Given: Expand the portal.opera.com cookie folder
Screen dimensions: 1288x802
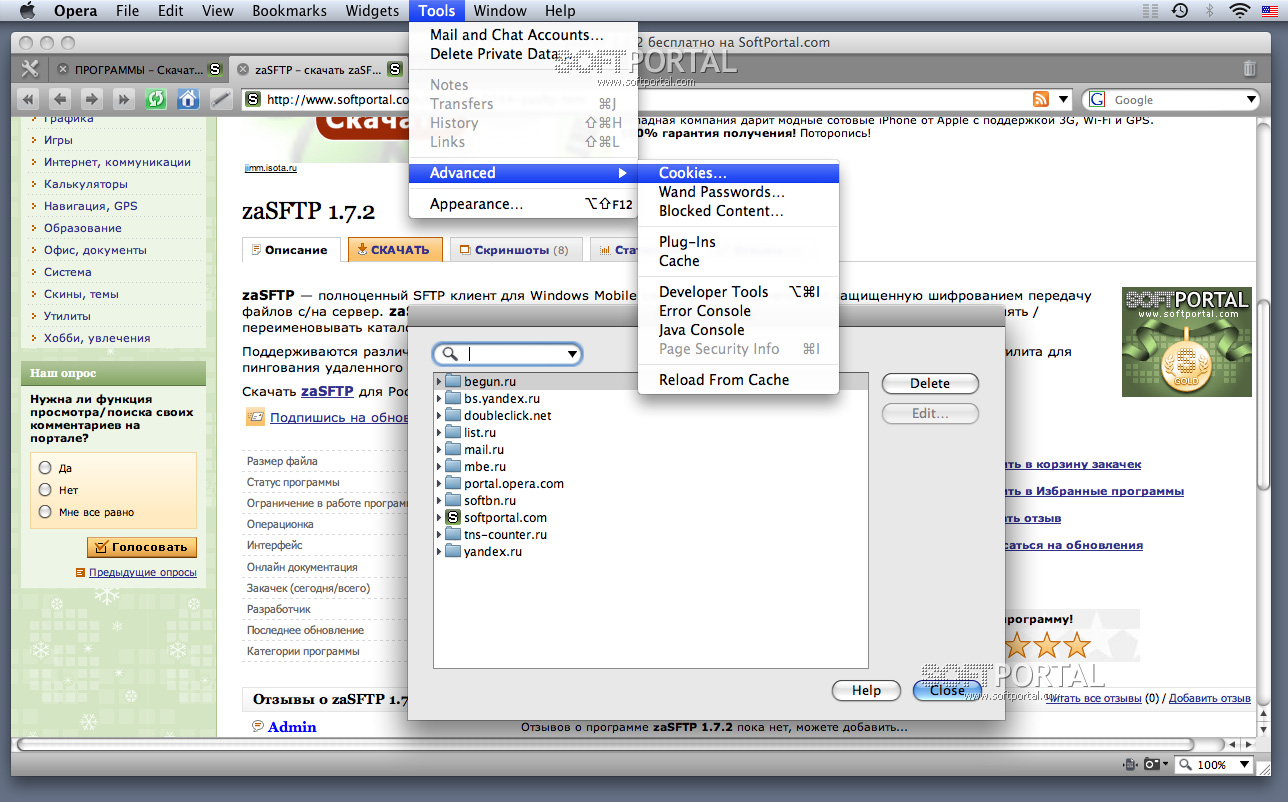Looking at the screenshot, I should click(x=439, y=483).
